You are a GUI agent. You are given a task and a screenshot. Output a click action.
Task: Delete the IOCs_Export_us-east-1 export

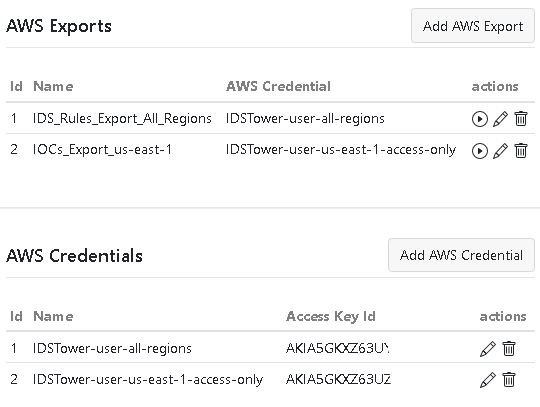tap(521, 151)
